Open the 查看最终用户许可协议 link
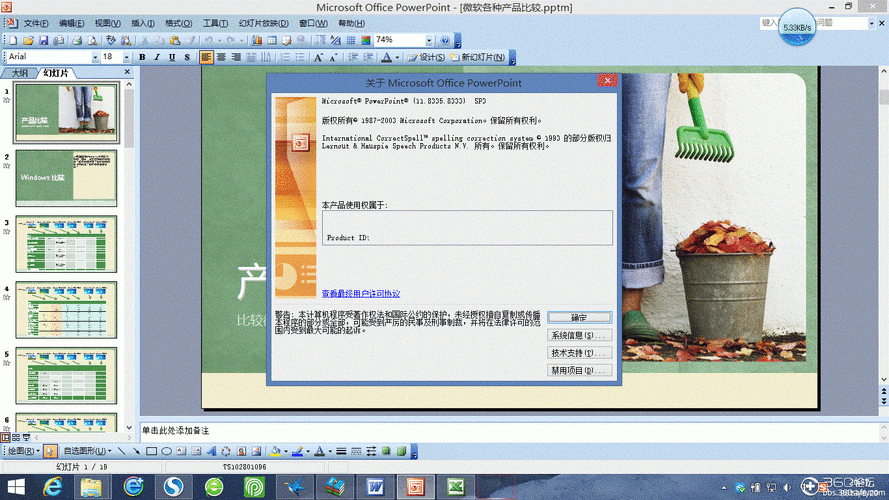Viewport: 889px width, 500px height. tap(361, 294)
